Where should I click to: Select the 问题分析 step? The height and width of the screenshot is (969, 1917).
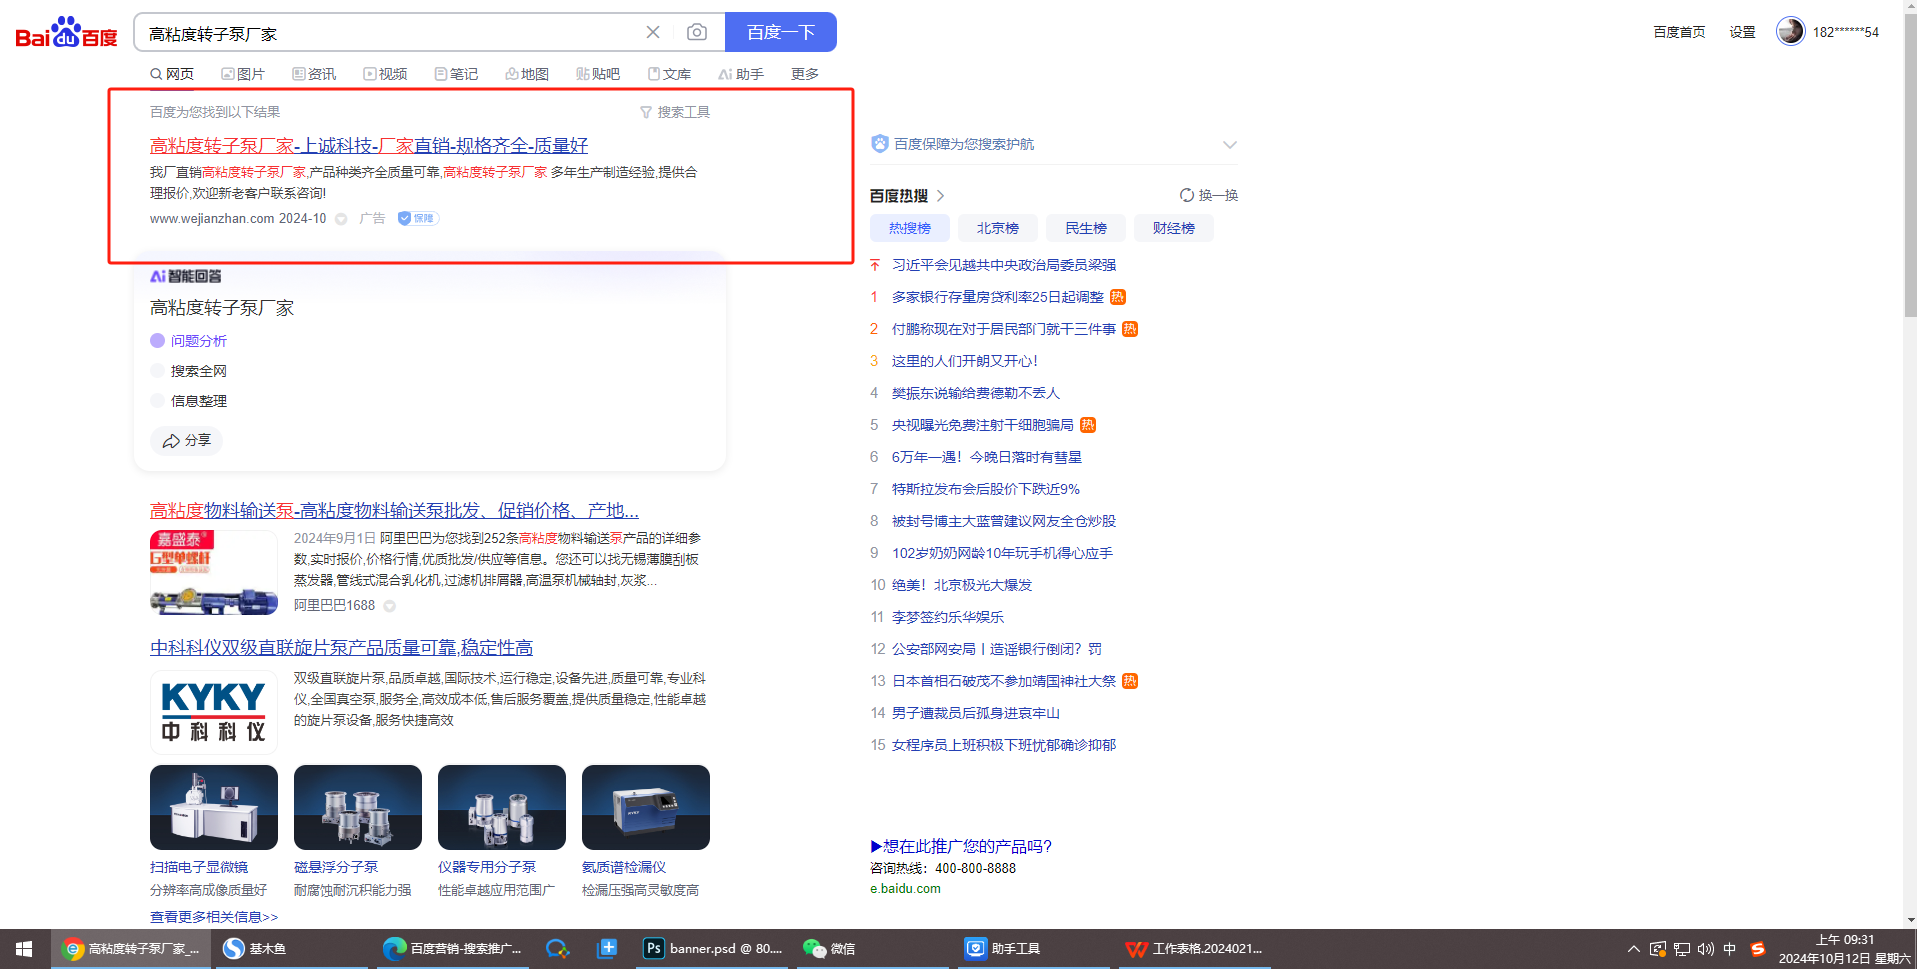click(198, 341)
